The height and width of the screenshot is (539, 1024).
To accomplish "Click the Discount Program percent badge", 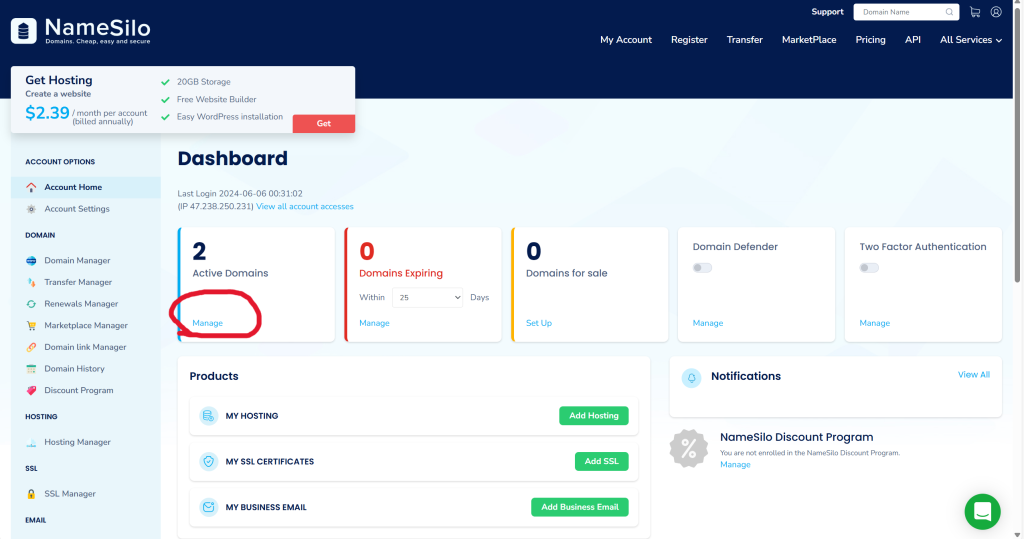I will (x=688, y=449).
